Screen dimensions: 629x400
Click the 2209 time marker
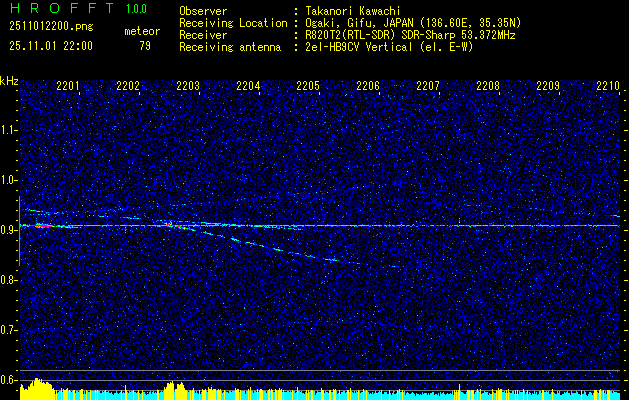[548, 85]
